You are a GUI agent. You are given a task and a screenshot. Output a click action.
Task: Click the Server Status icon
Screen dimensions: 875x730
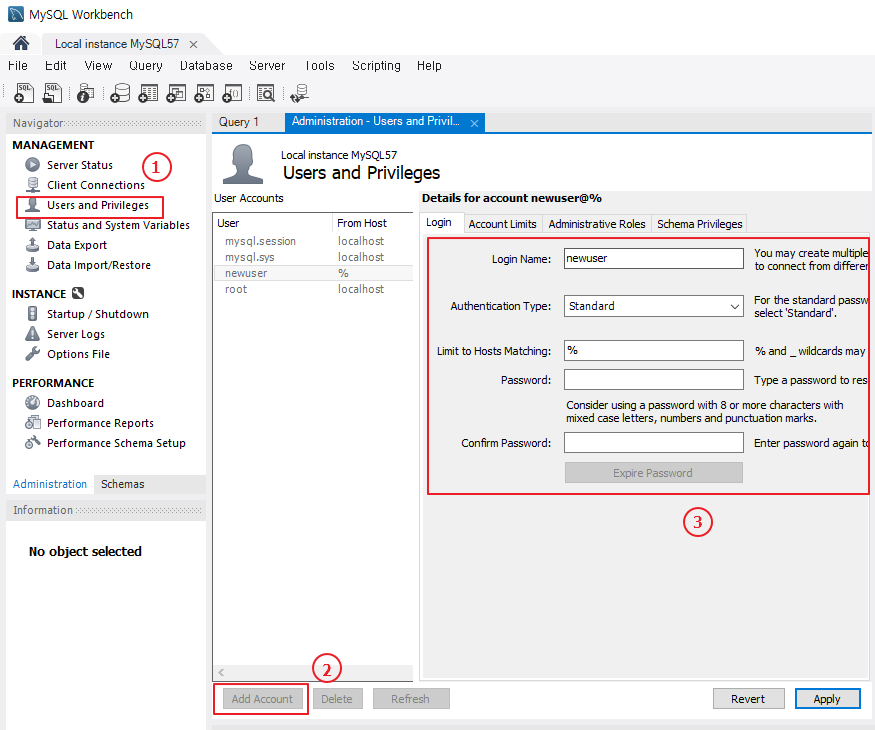click(32, 165)
